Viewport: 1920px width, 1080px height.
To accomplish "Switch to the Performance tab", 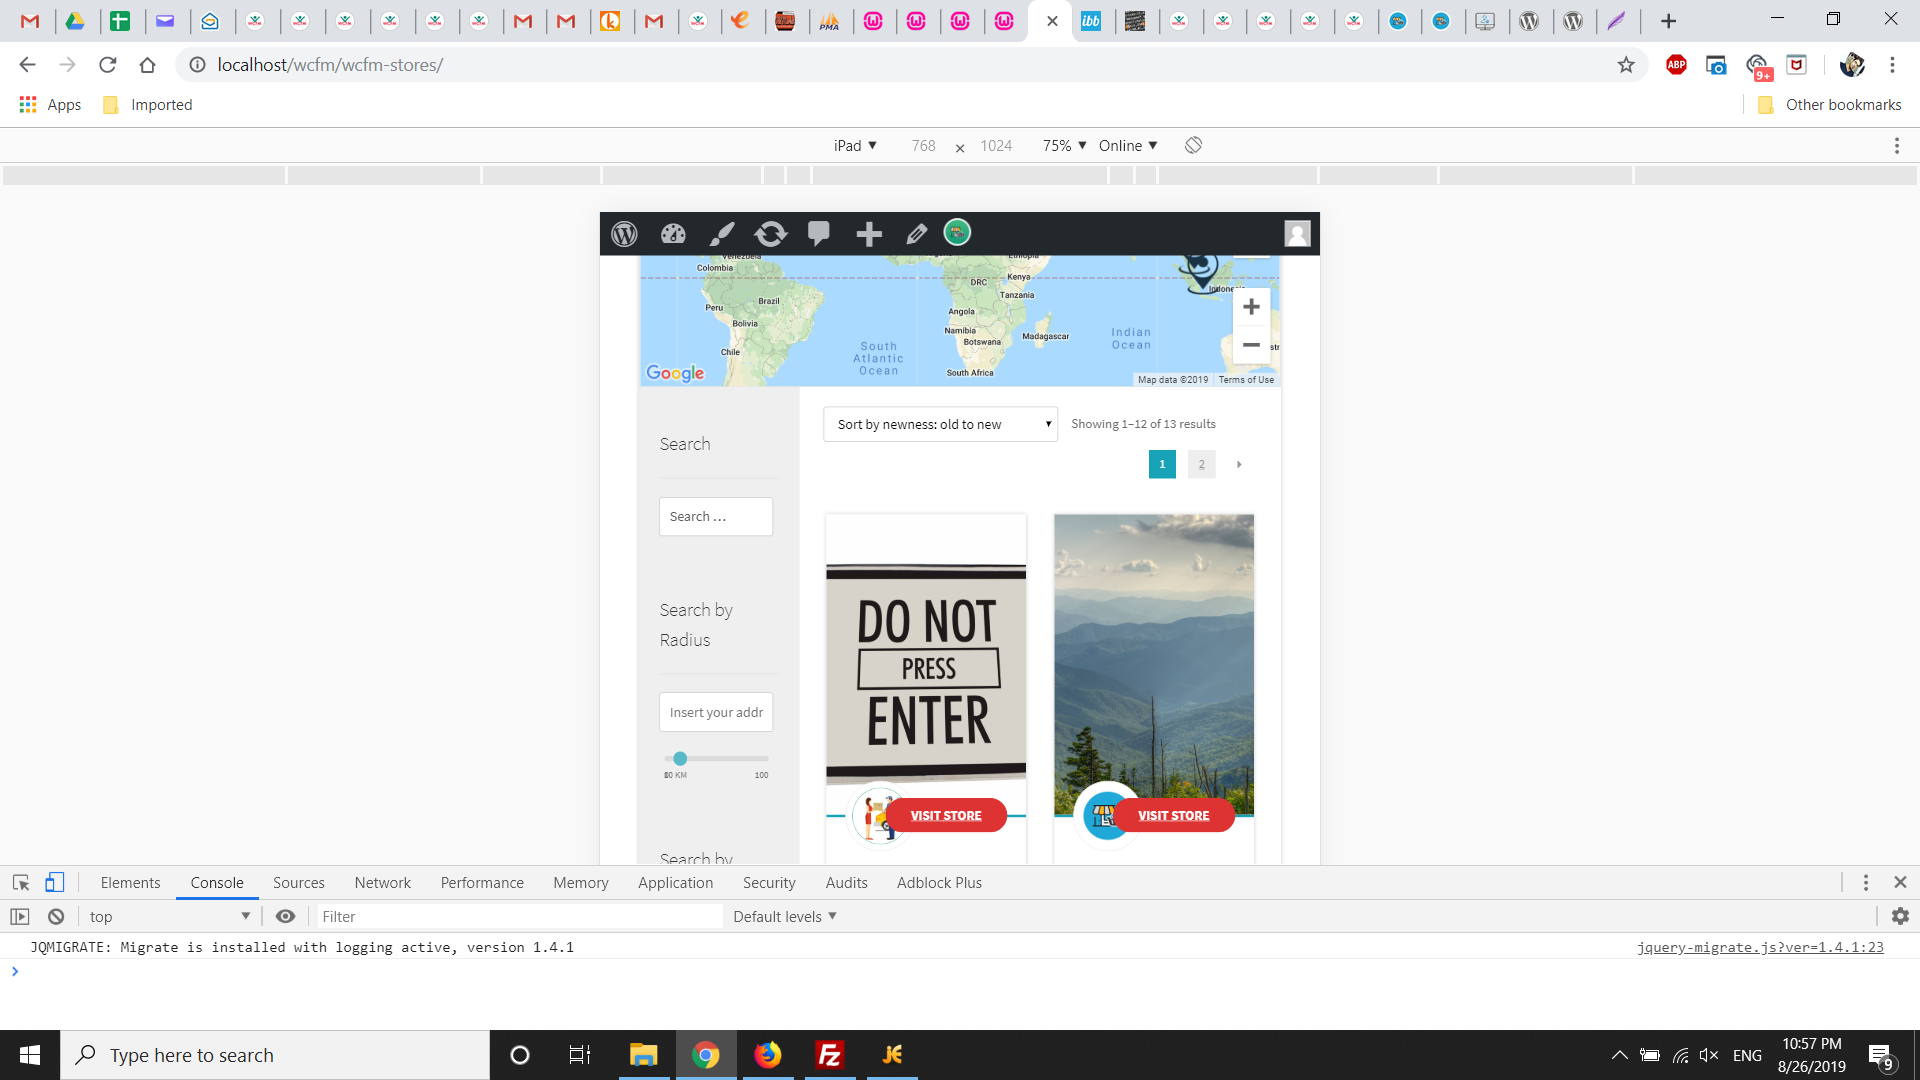I will [x=482, y=883].
